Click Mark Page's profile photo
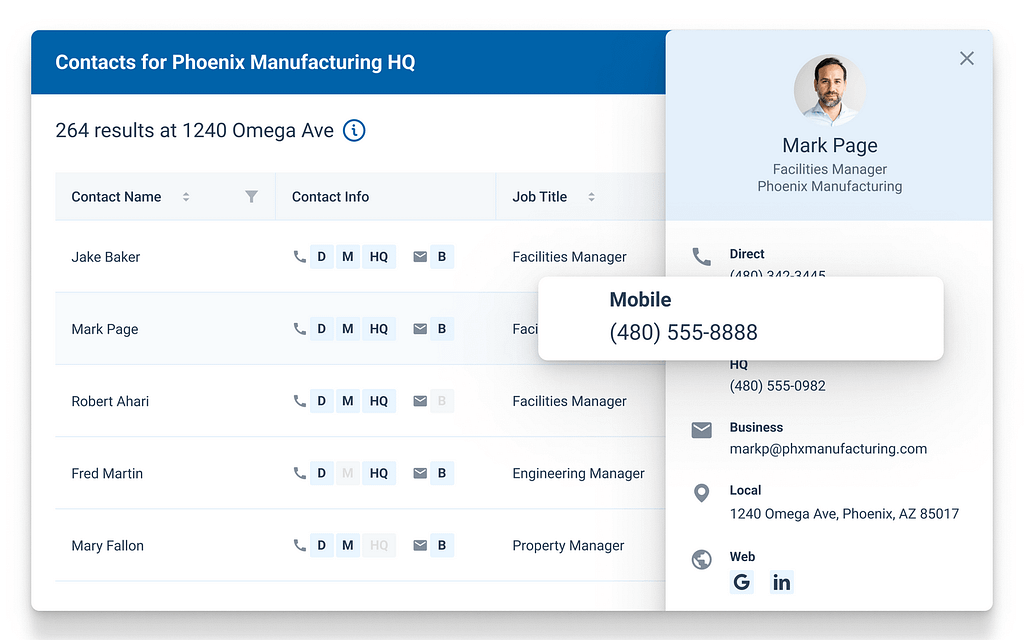Screen dimensions: 1024x640 (829, 90)
